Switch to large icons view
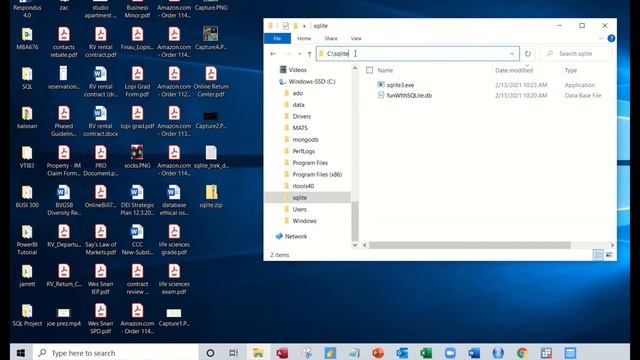Viewport: 640px width, 360px height. [609, 255]
